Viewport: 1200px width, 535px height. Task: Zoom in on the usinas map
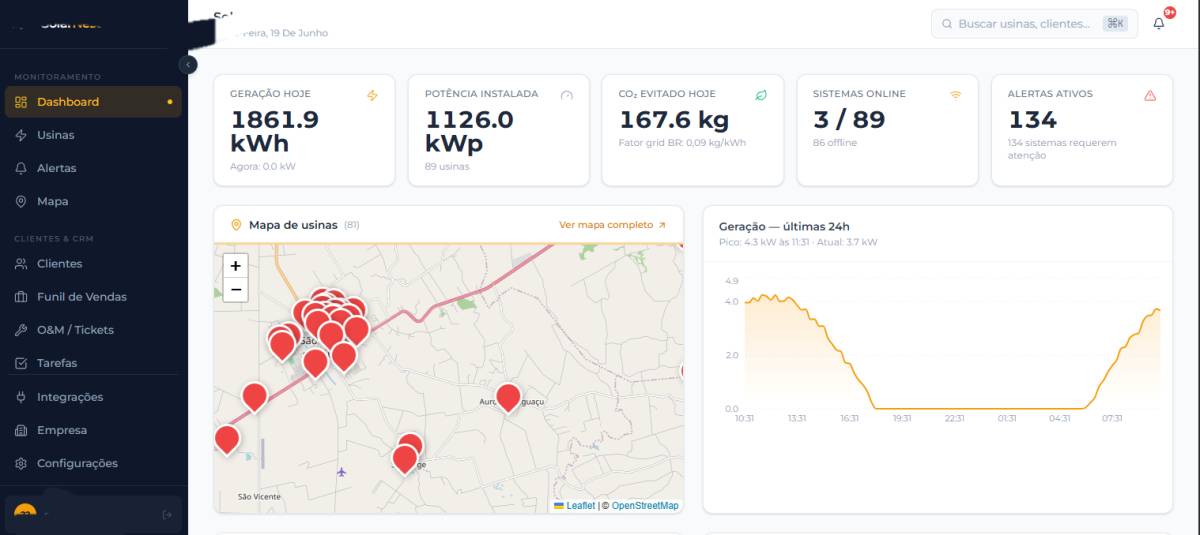pos(235,266)
